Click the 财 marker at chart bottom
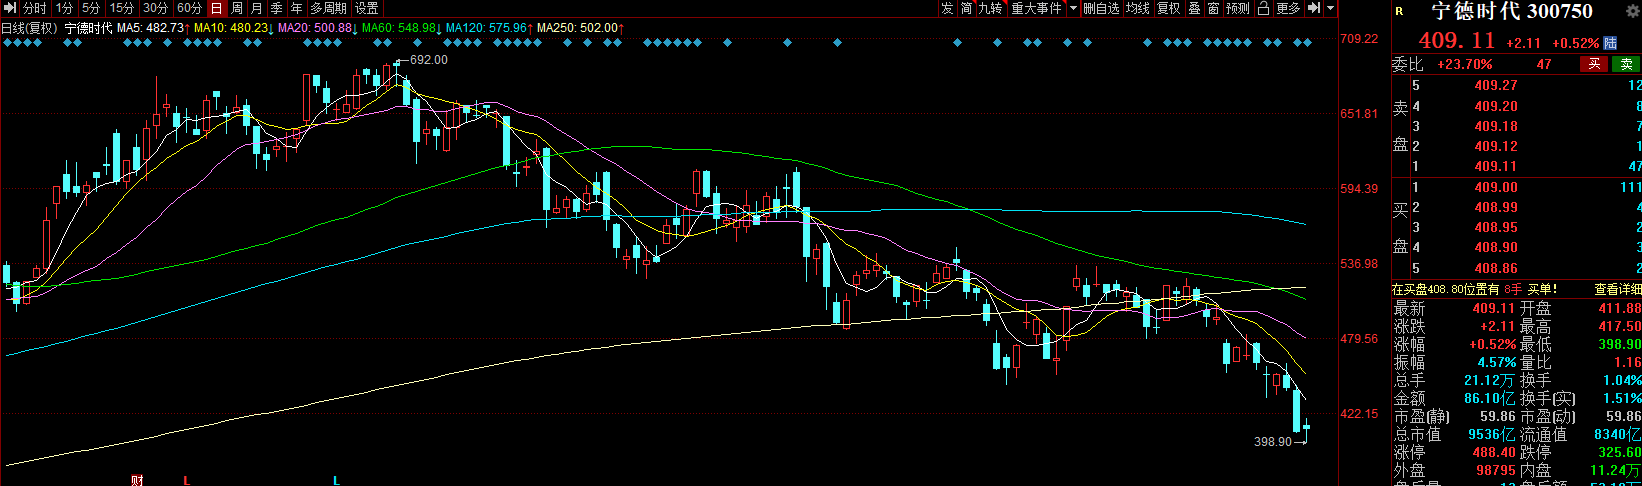 [x=137, y=480]
